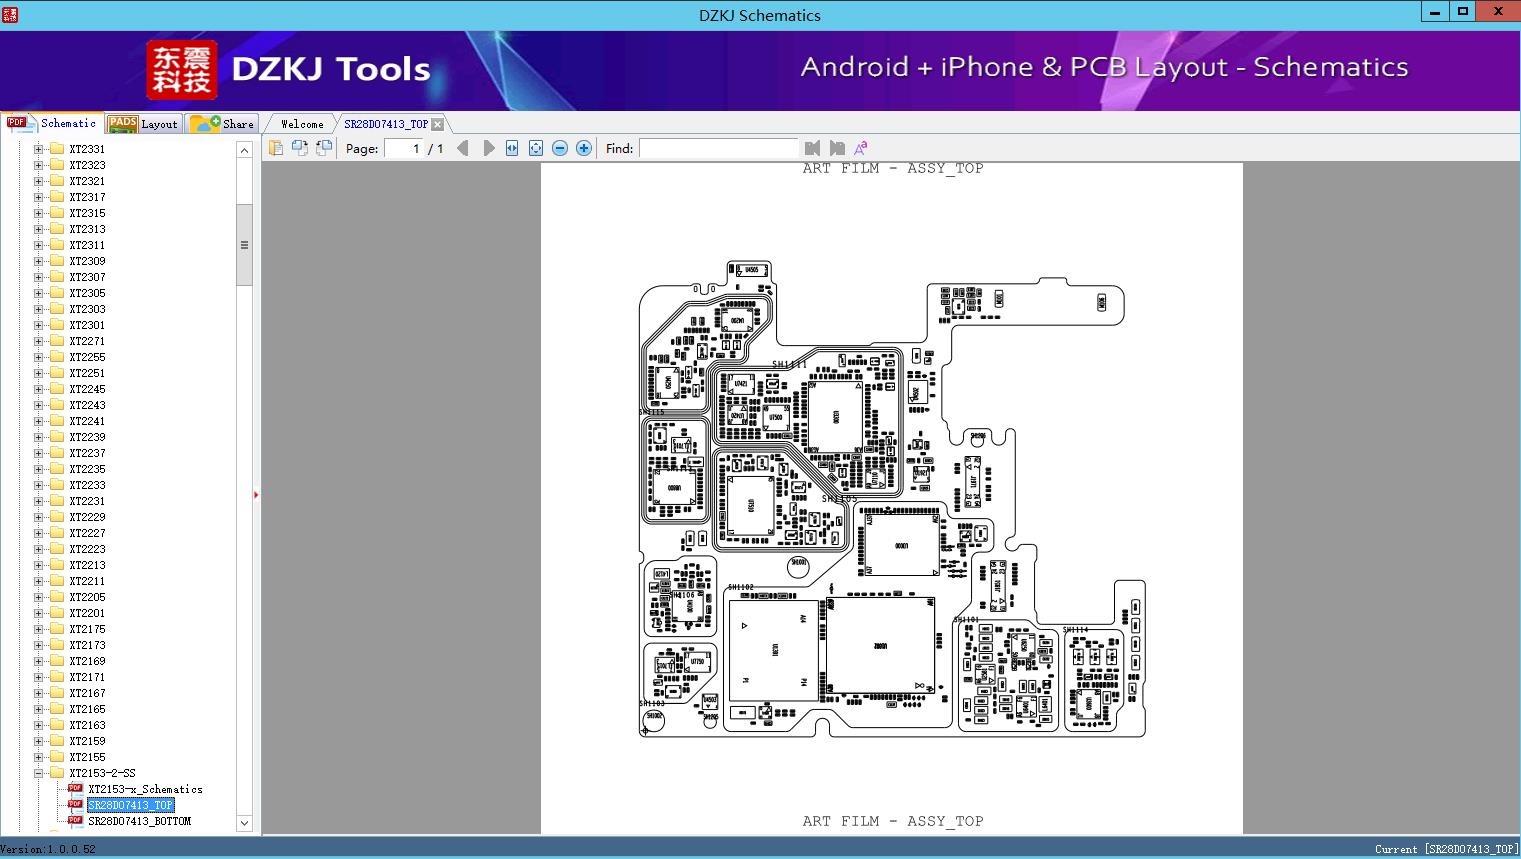This screenshot has width=1521, height=859.
Task: Fit page to width
Action: click(512, 148)
